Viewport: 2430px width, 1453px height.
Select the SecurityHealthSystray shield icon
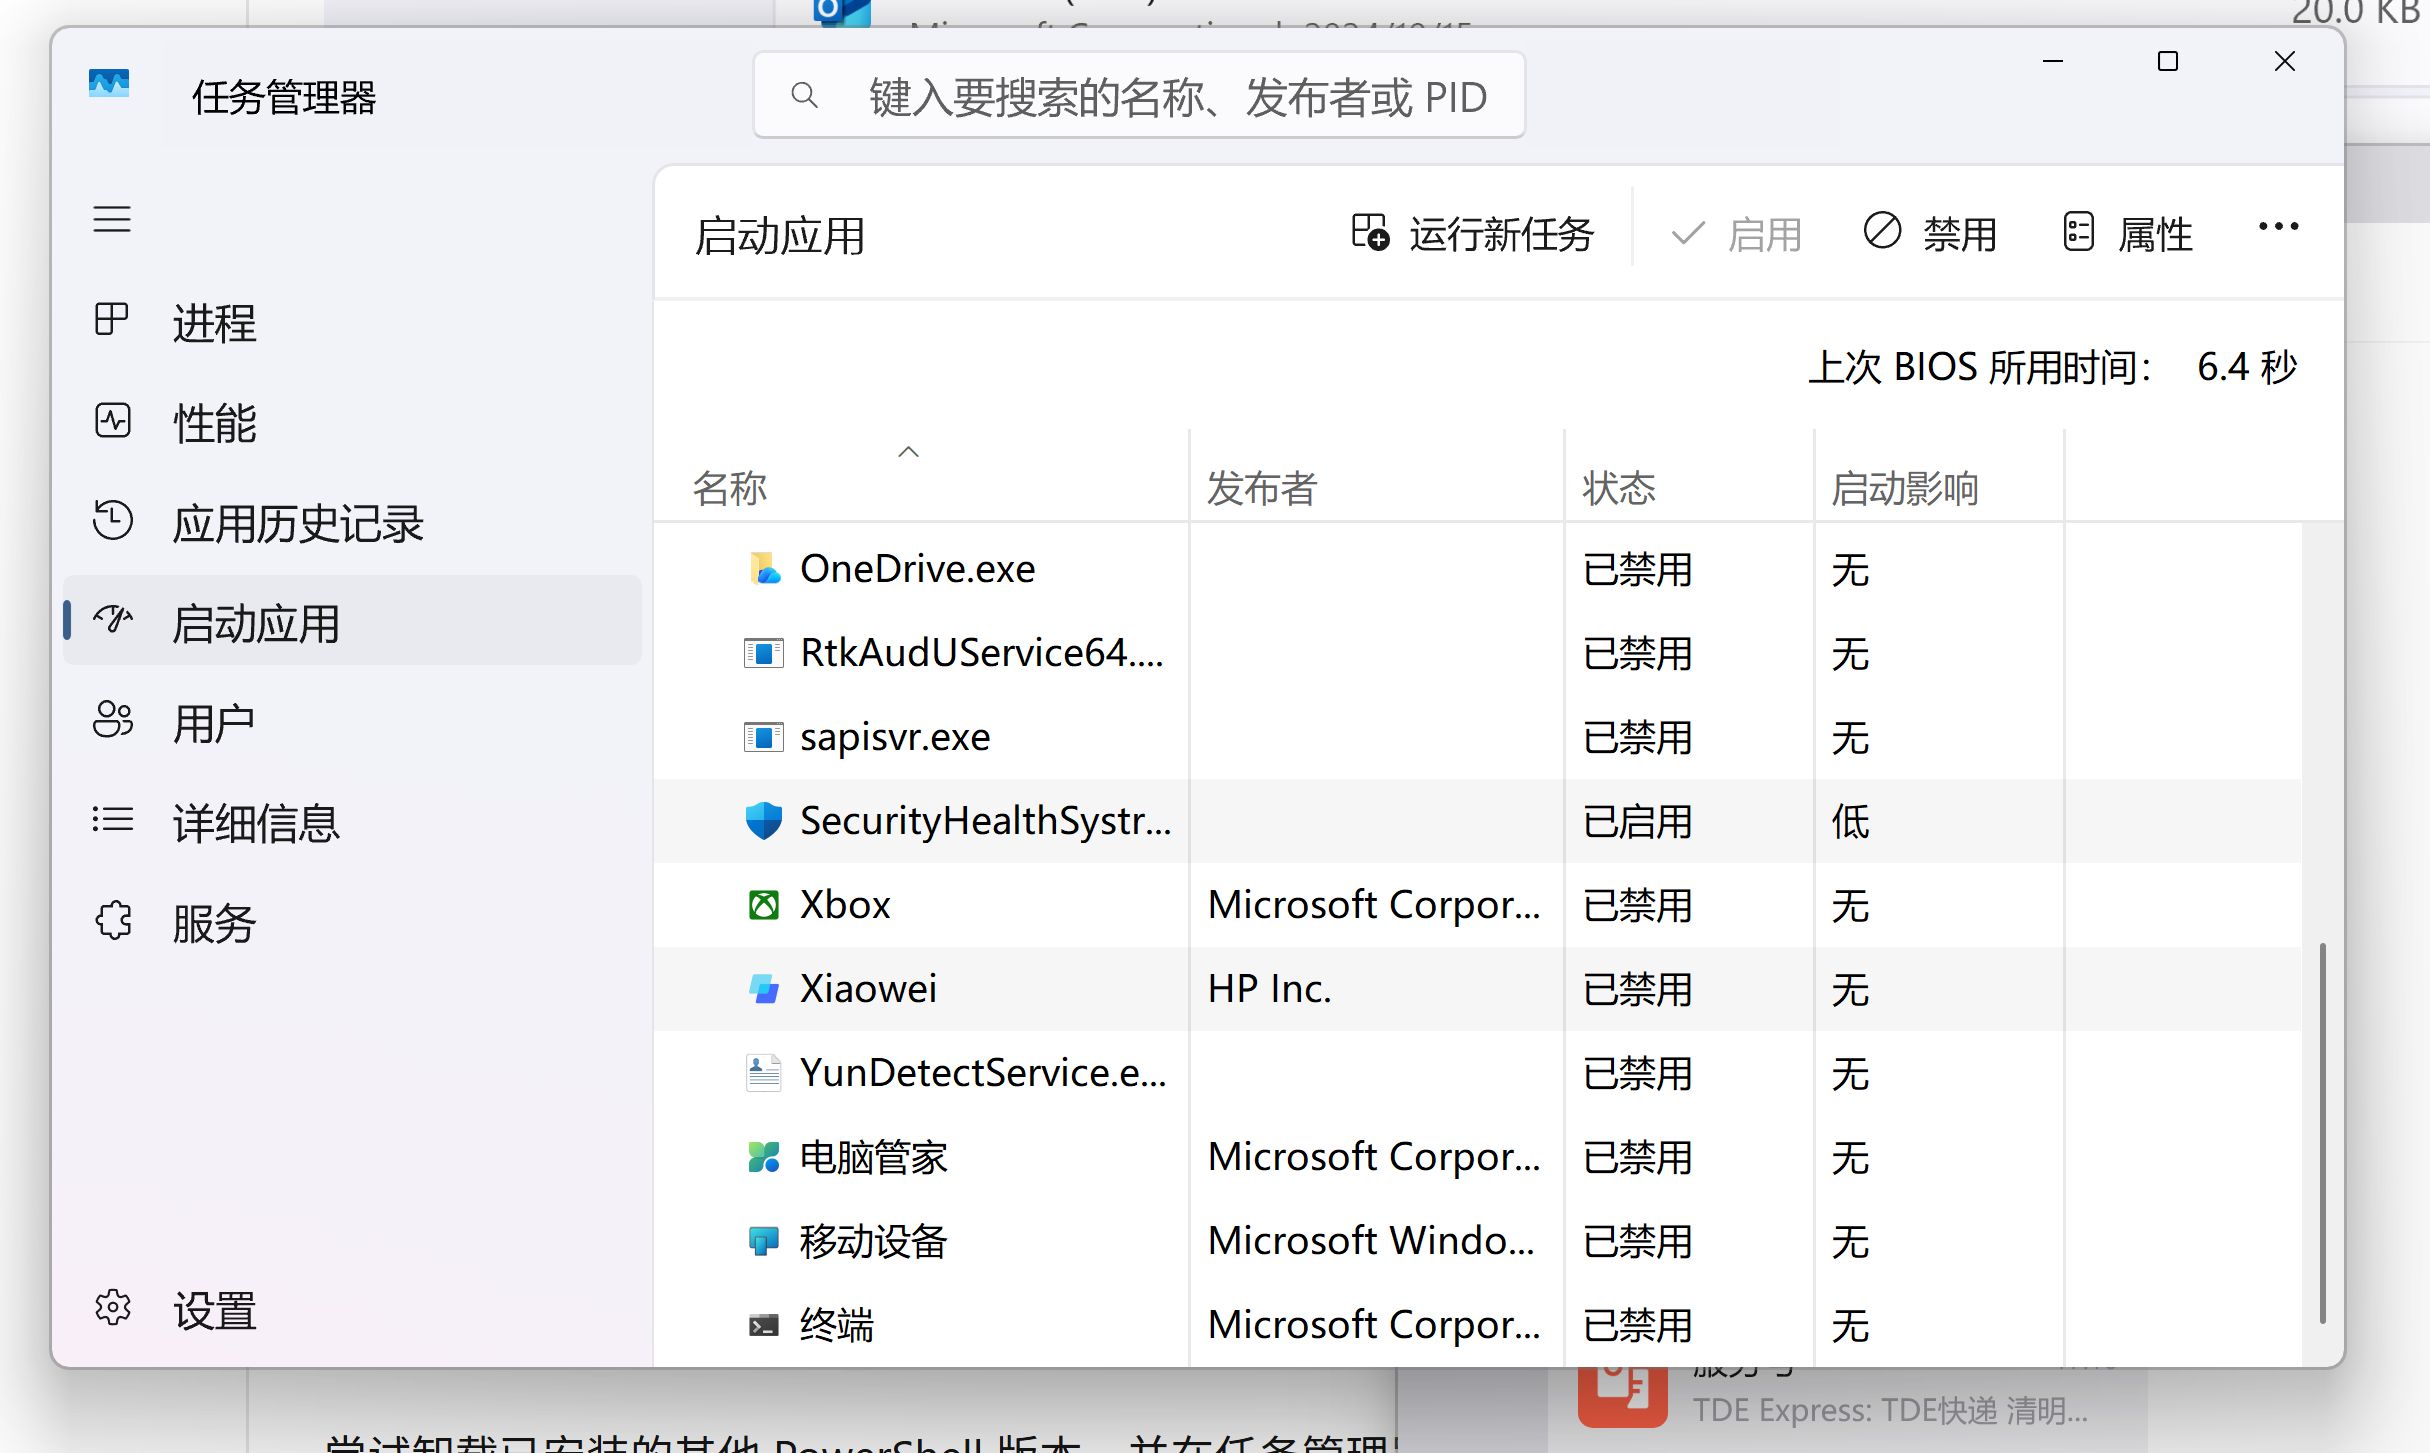tap(764, 821)
